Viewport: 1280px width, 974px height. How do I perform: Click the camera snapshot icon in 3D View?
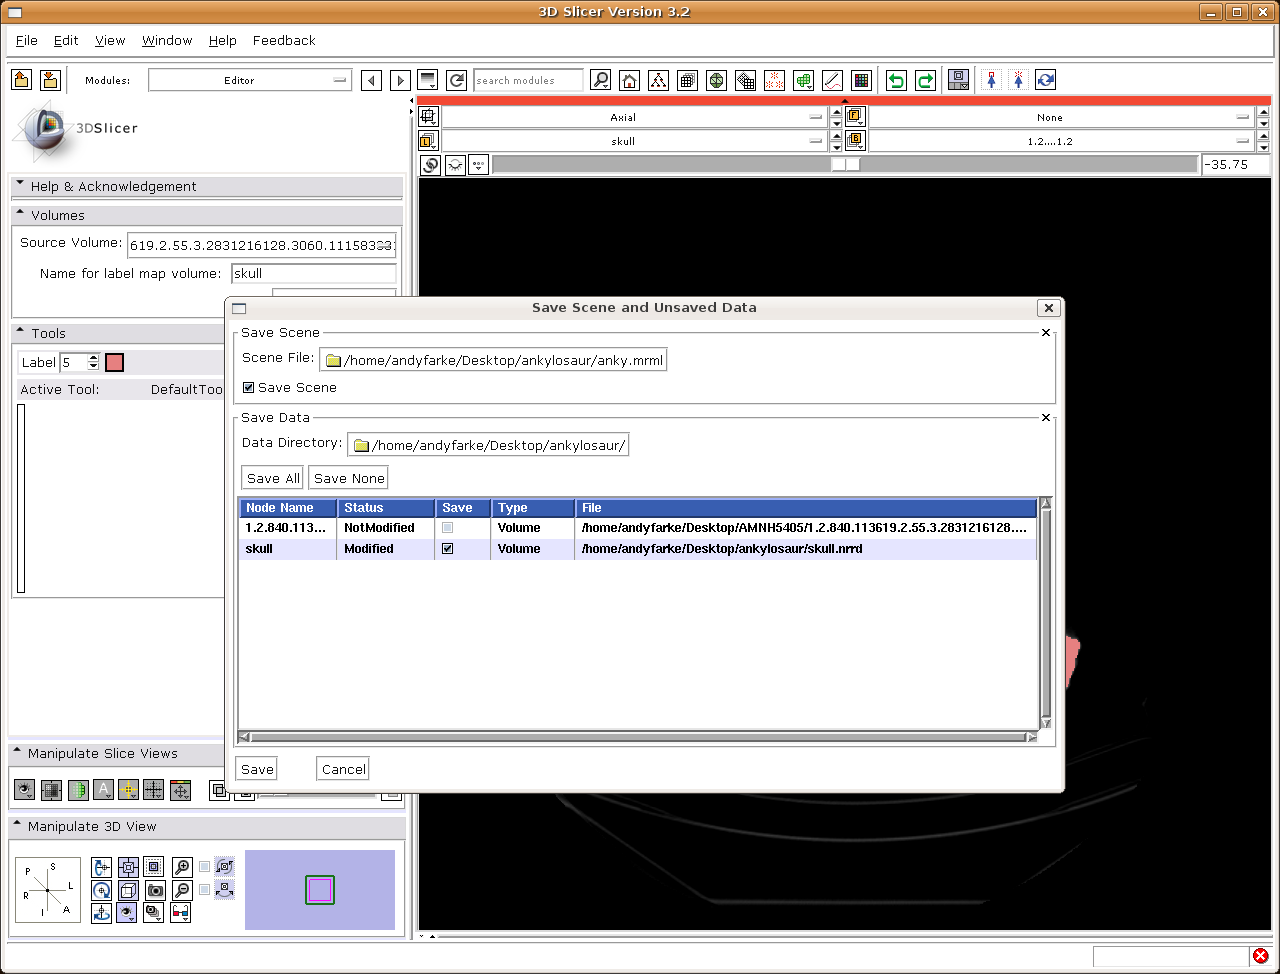(x=155, y=890)
